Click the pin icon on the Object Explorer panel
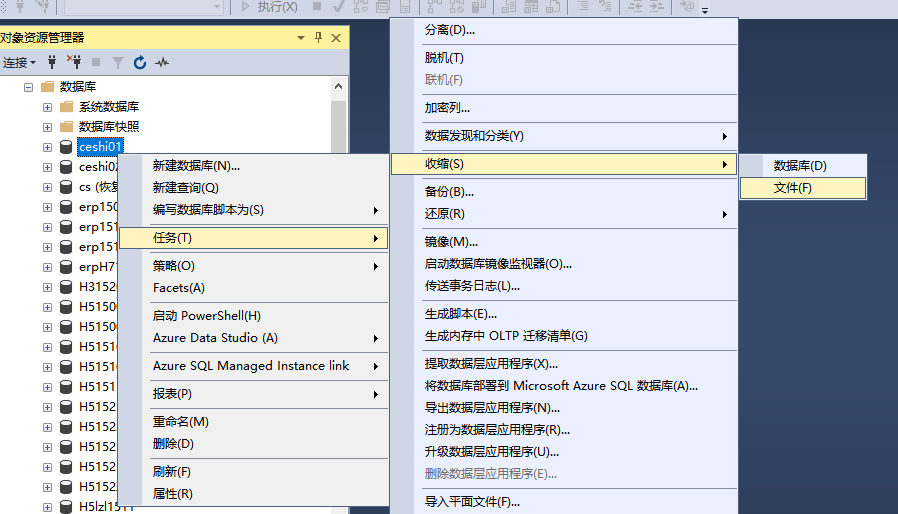This screenshot has height=514, width=898. click(318, 38)
